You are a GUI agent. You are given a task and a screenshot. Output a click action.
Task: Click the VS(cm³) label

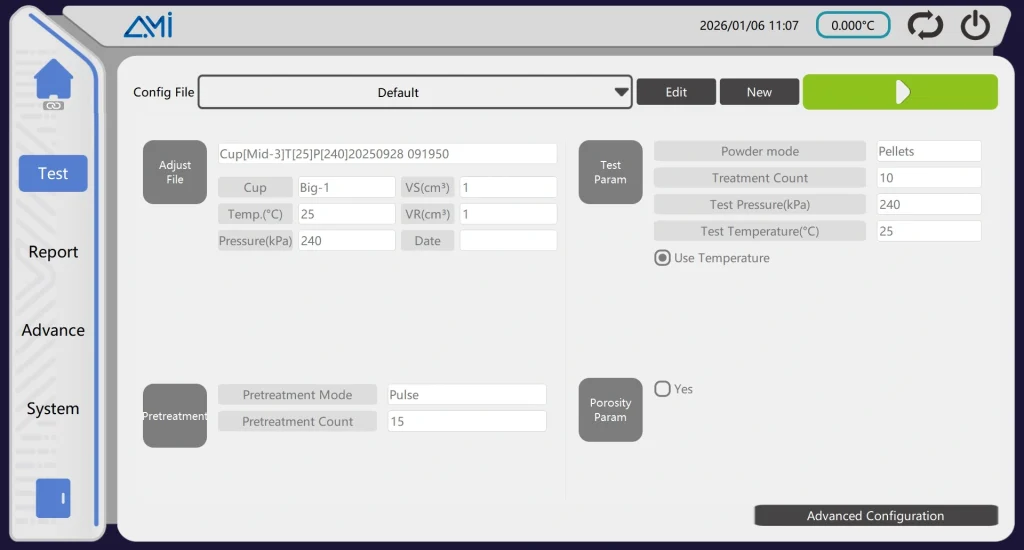(427, 187)
